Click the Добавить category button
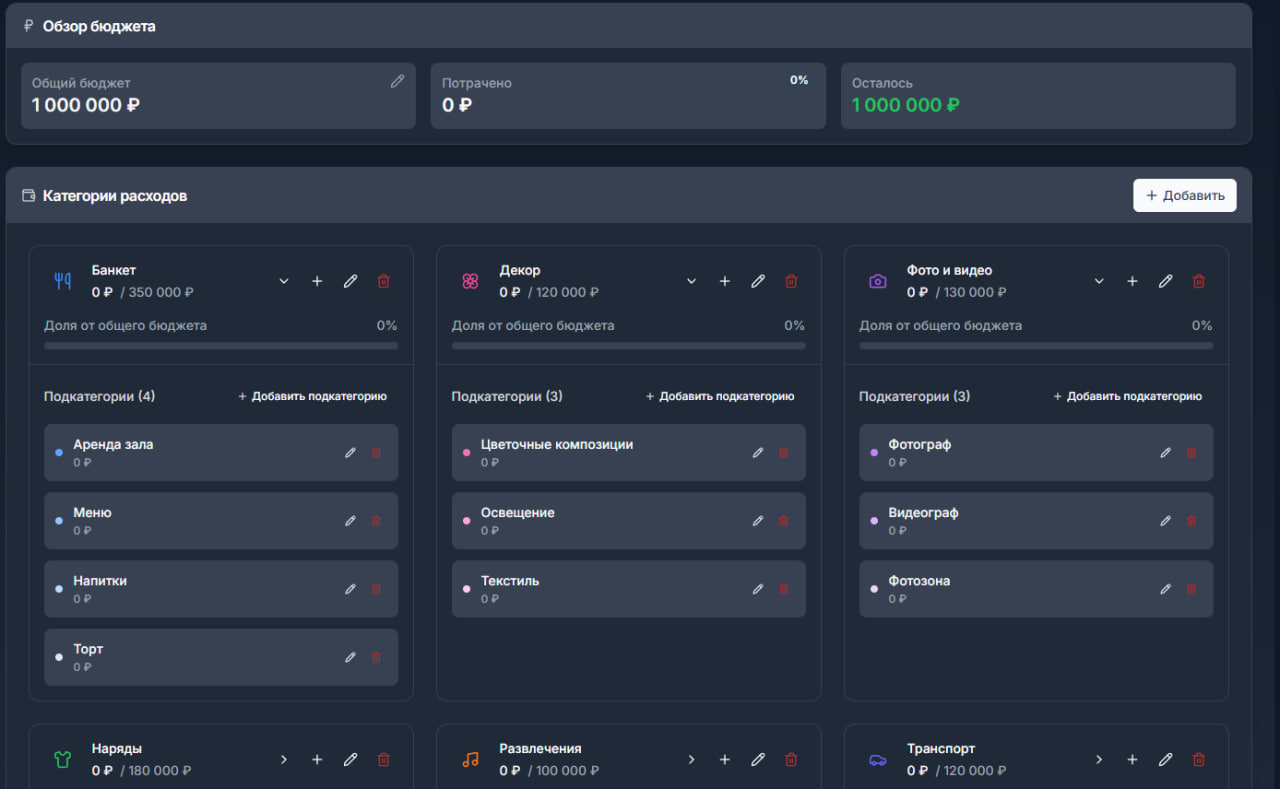The width and height of the screenshot is (1280, 789). pos(1184,195)
